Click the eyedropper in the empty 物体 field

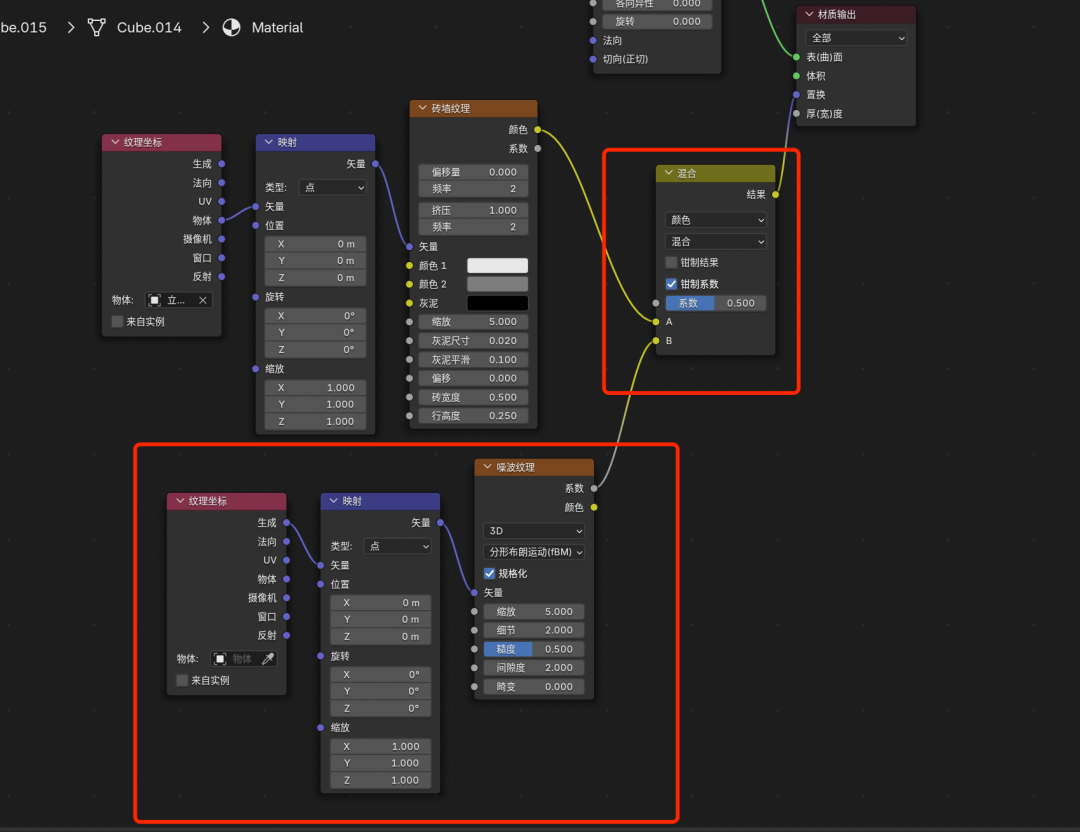pos(267,659)
